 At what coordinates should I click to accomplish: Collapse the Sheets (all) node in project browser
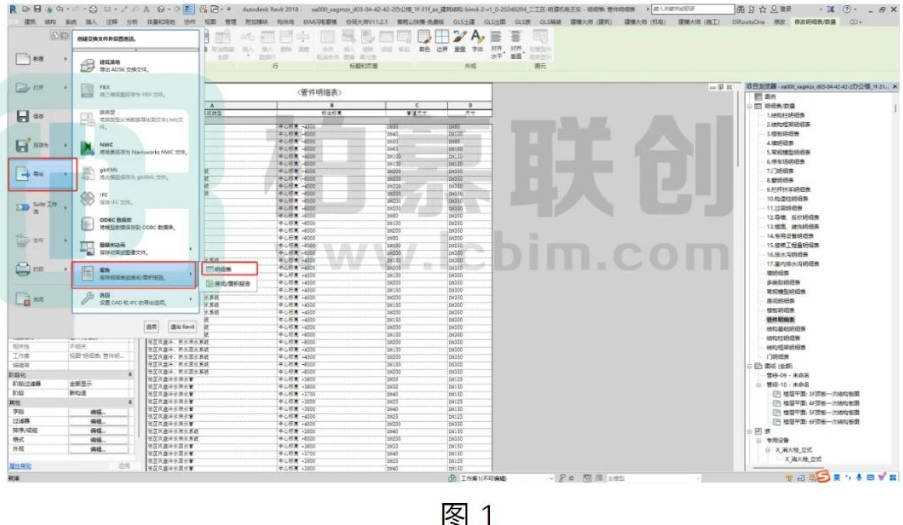tap(750, 366)
